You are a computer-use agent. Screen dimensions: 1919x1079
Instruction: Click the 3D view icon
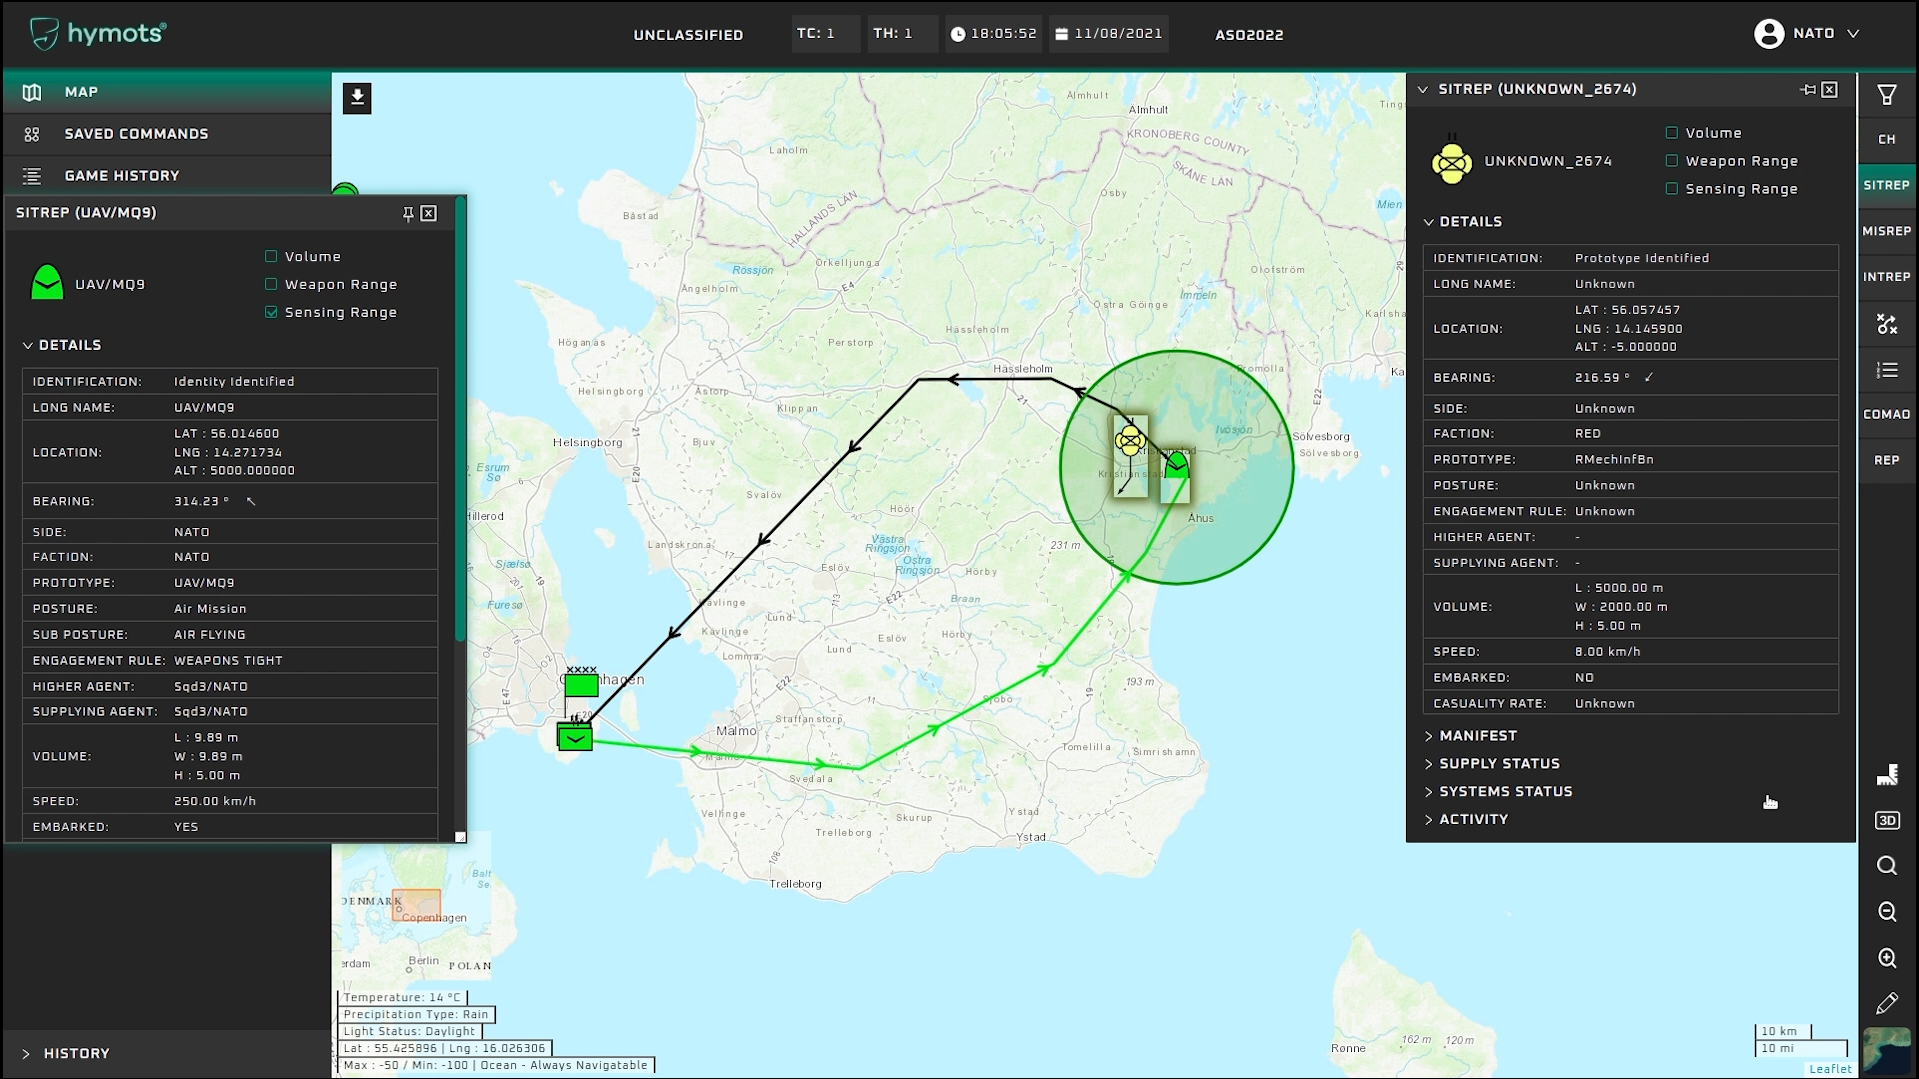(x=1887, y=821)
